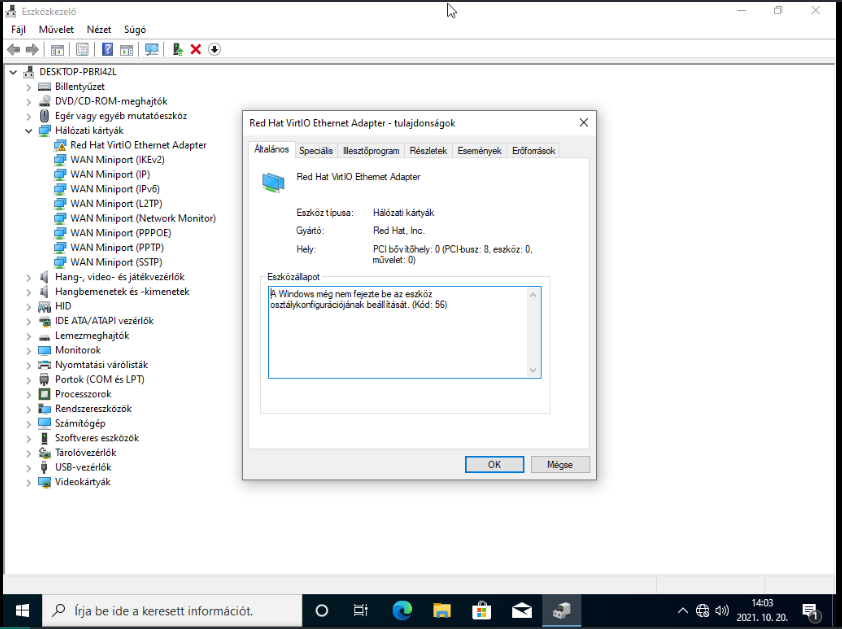Image resolution: width=842 pixels, height=629 pixels.
Task: Click inside the Eszközállapot status text box
Action: click(x=404, y=332)
